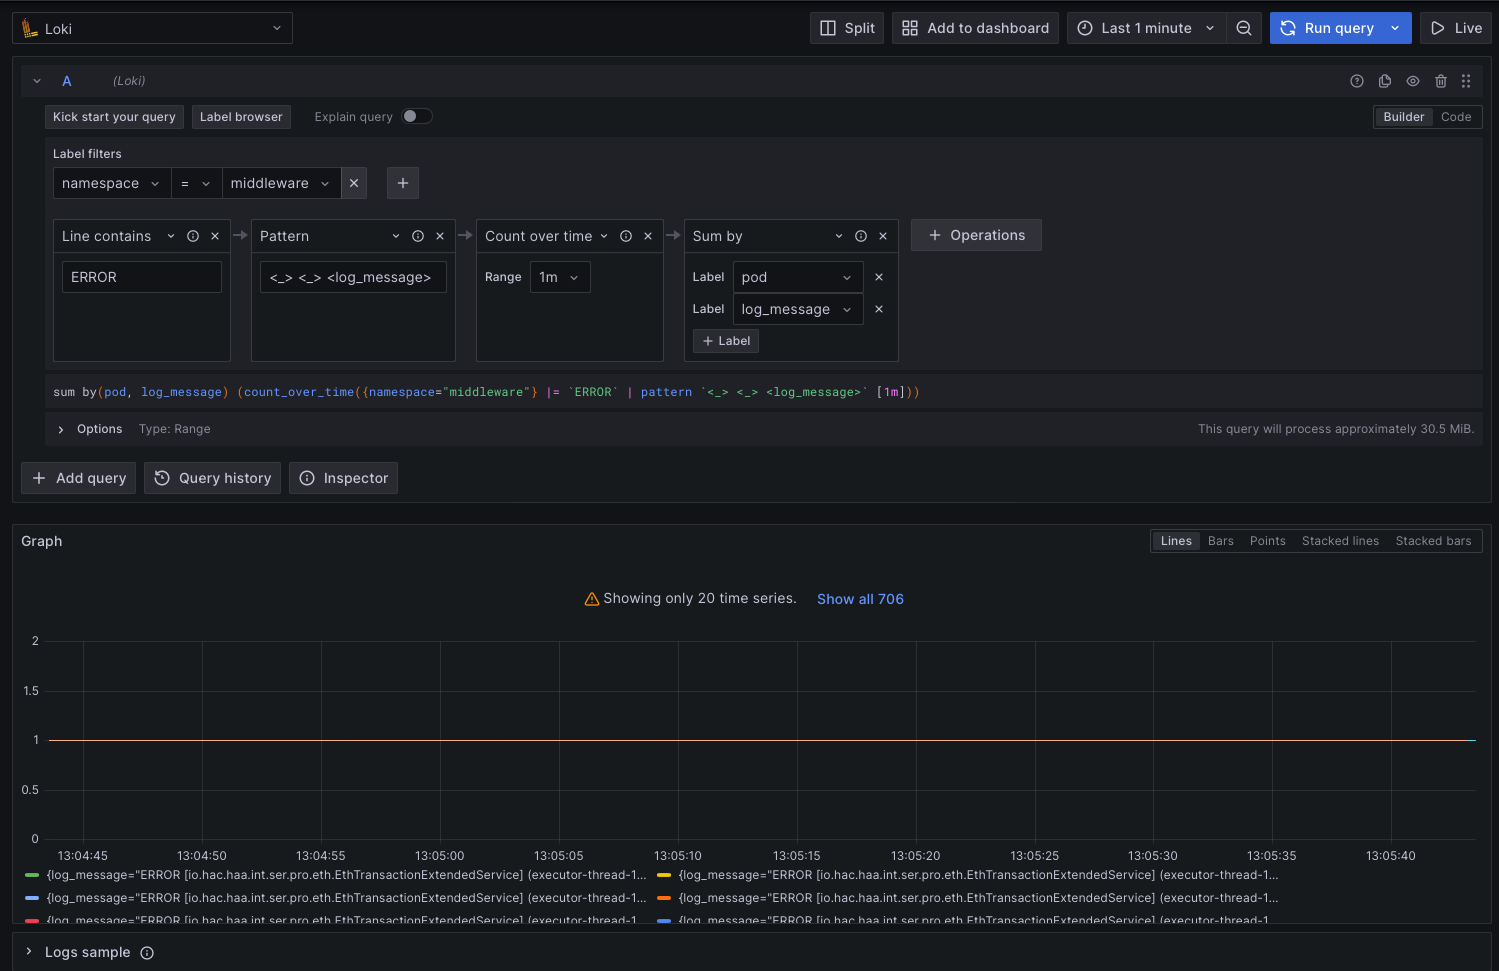Screen dimensions: 1499x971
Task: Click the Show all 706 link
Action: (859, 598)
